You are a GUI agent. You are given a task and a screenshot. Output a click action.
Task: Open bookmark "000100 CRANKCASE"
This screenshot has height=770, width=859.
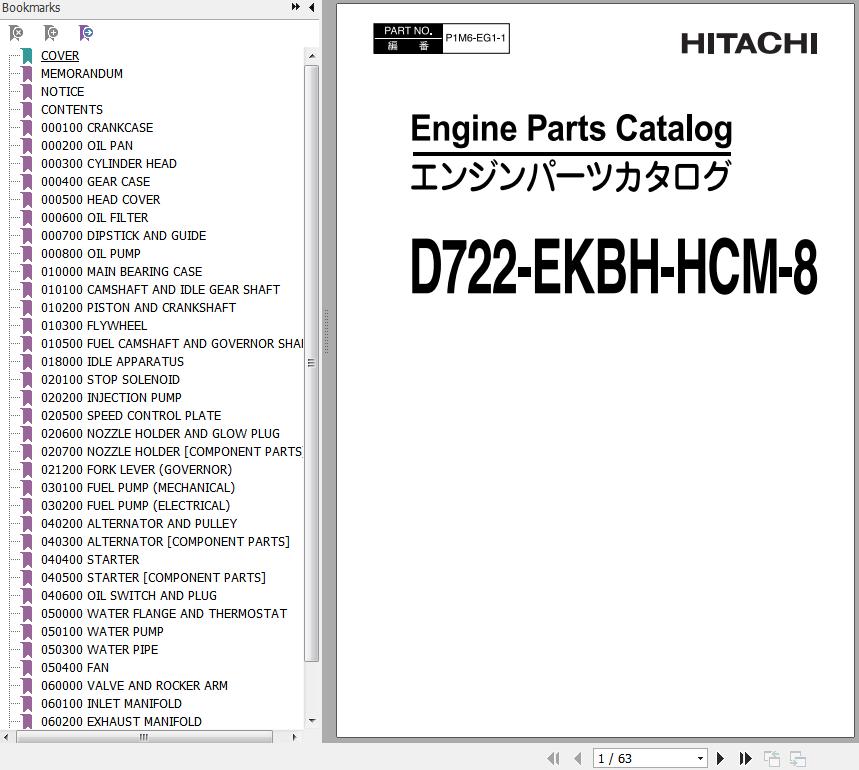(97, 128)
